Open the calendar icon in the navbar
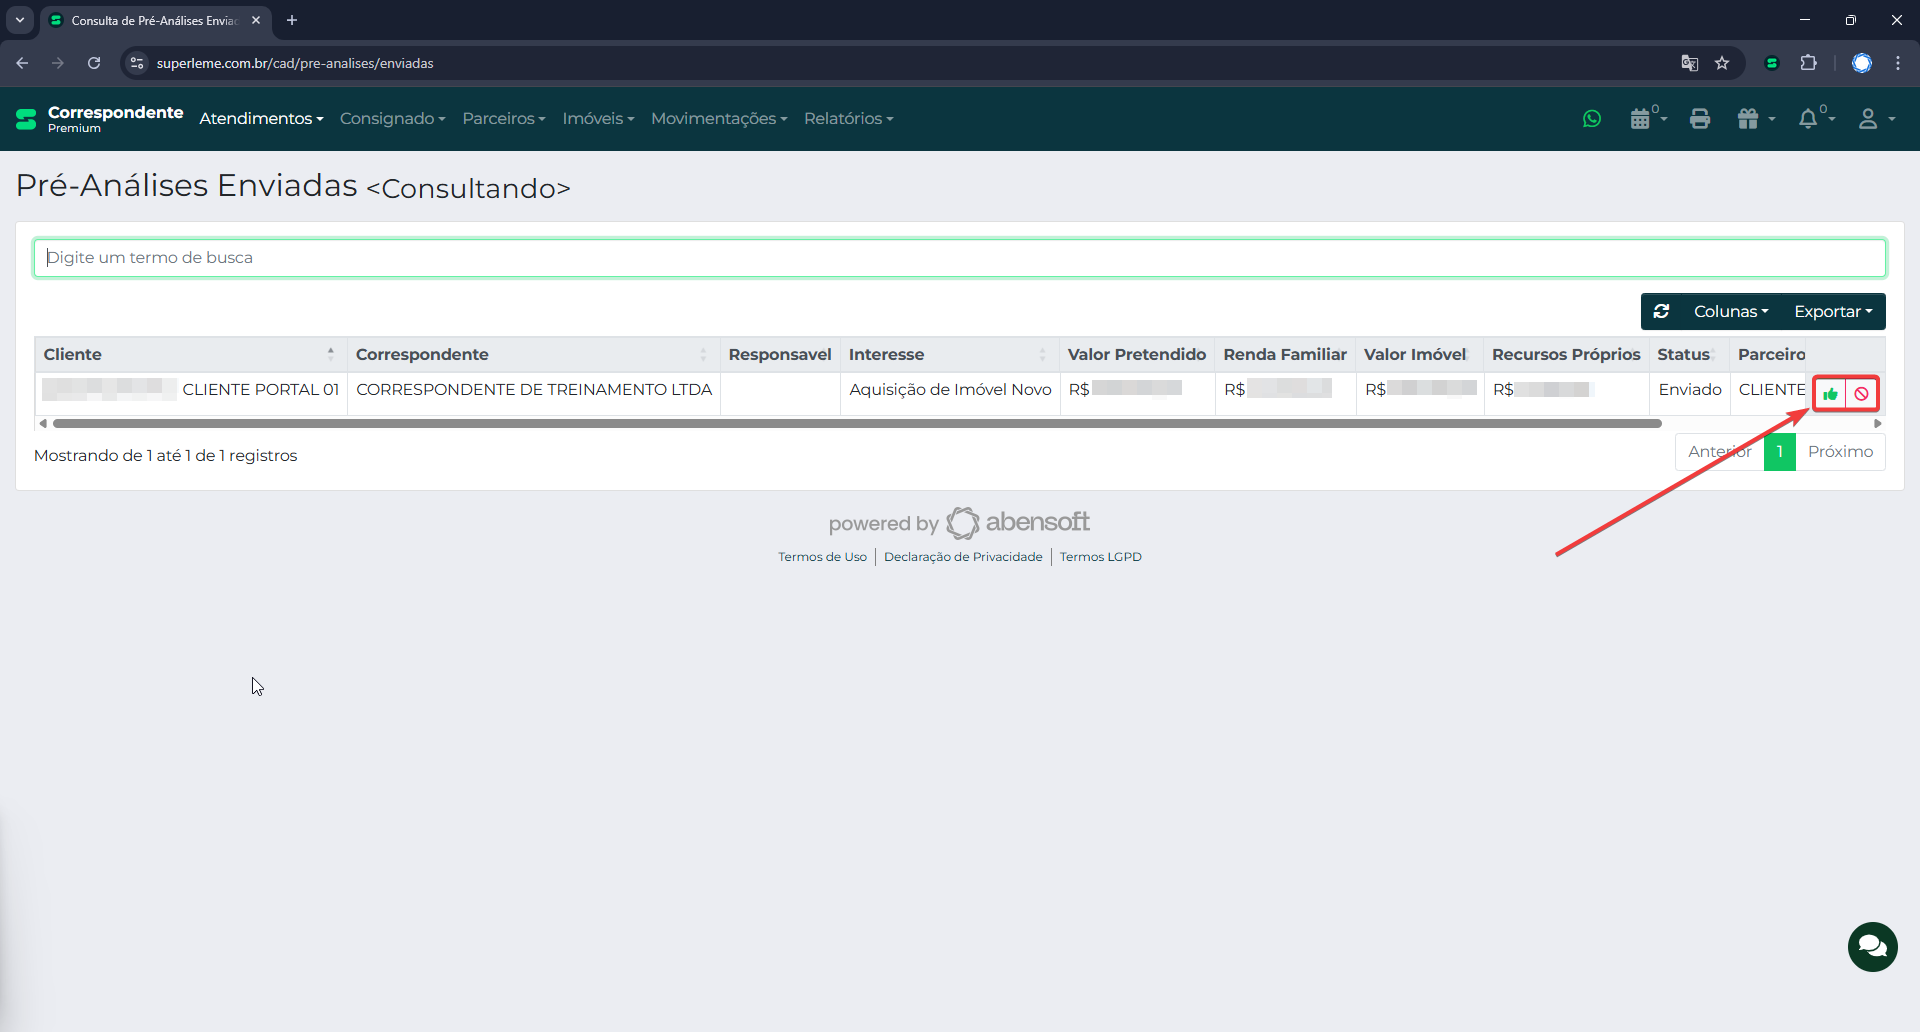The height and width of the screenshot is (1032, 1920). pos(1641,119)
